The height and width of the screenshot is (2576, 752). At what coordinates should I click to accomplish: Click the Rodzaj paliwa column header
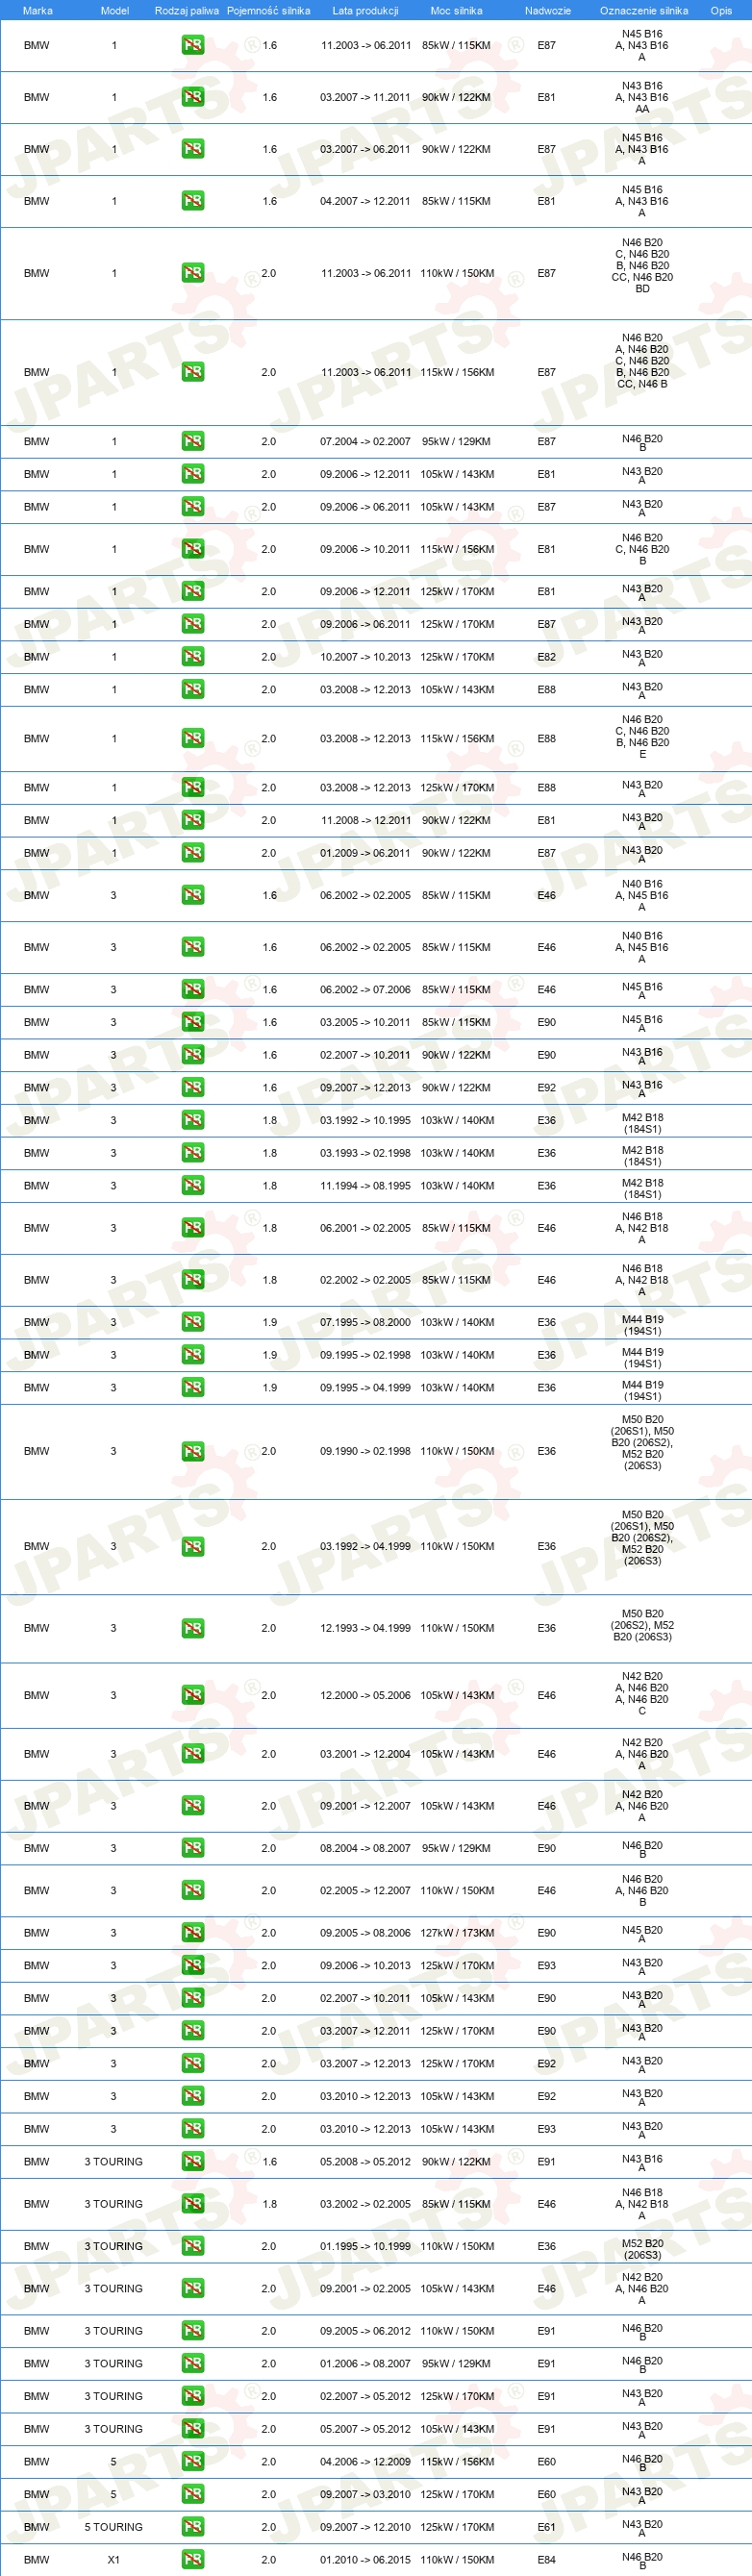[x=187, y=10]
